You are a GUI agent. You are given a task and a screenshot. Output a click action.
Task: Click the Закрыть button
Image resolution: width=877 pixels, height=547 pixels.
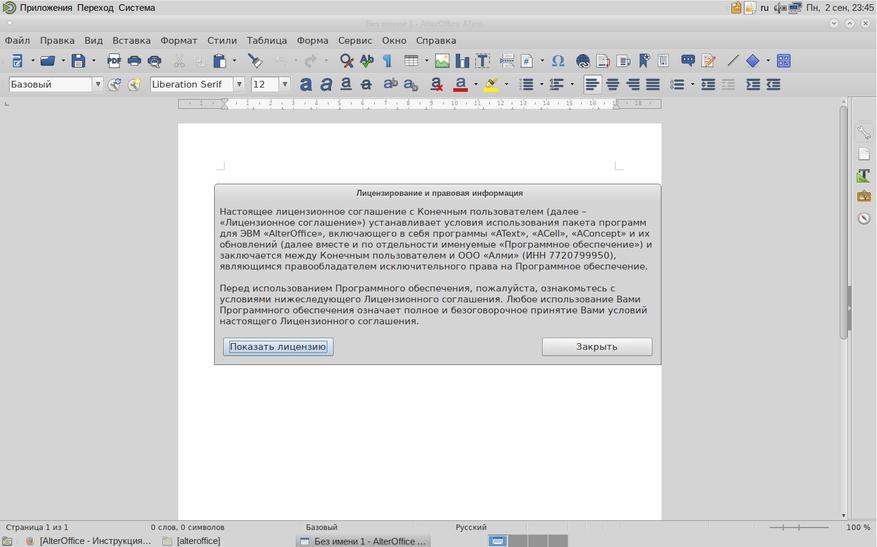pyautogui.click(x=597, y=347)
